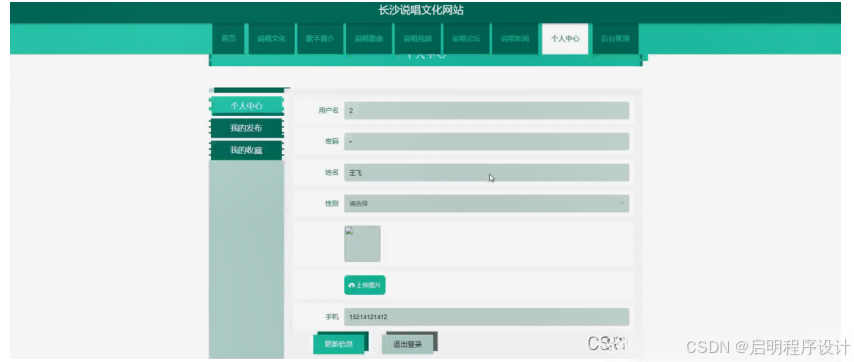Screen dimensions: 854x362
Task: Switch to the 说唱歌曲 tab
Action: (x=369, y=39)
